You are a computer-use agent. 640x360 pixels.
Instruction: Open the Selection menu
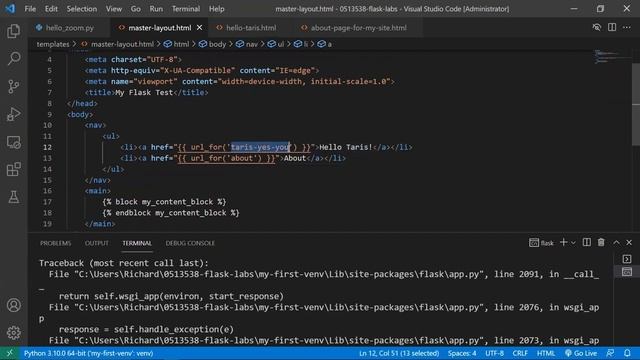pos(82,9)
